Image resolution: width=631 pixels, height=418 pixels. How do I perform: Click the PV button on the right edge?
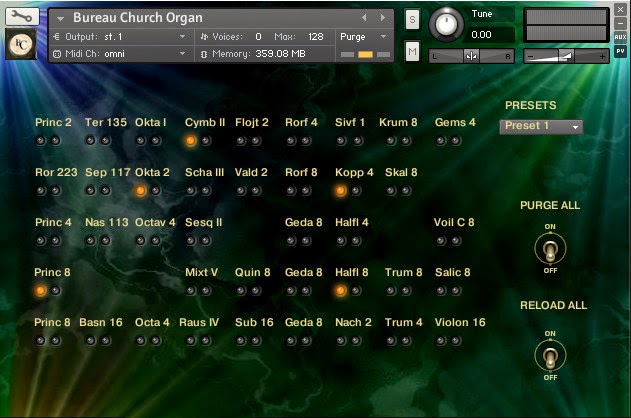(x=621, y=51)
